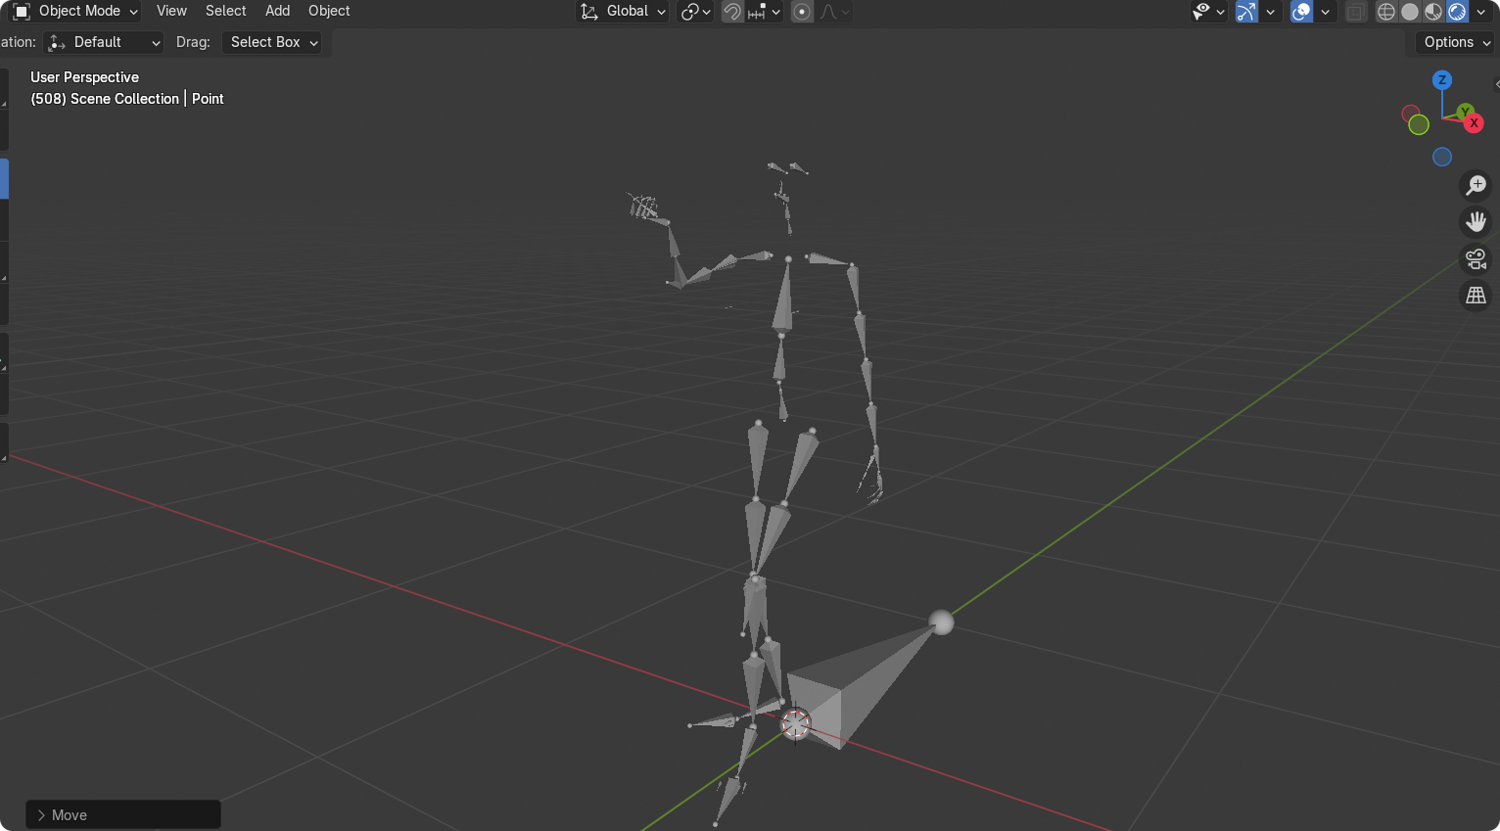Open the proportional editing falloff dropdown
Image resolution: width=1500 pixels, height=831 pixels.
click(x=835, y=12)
